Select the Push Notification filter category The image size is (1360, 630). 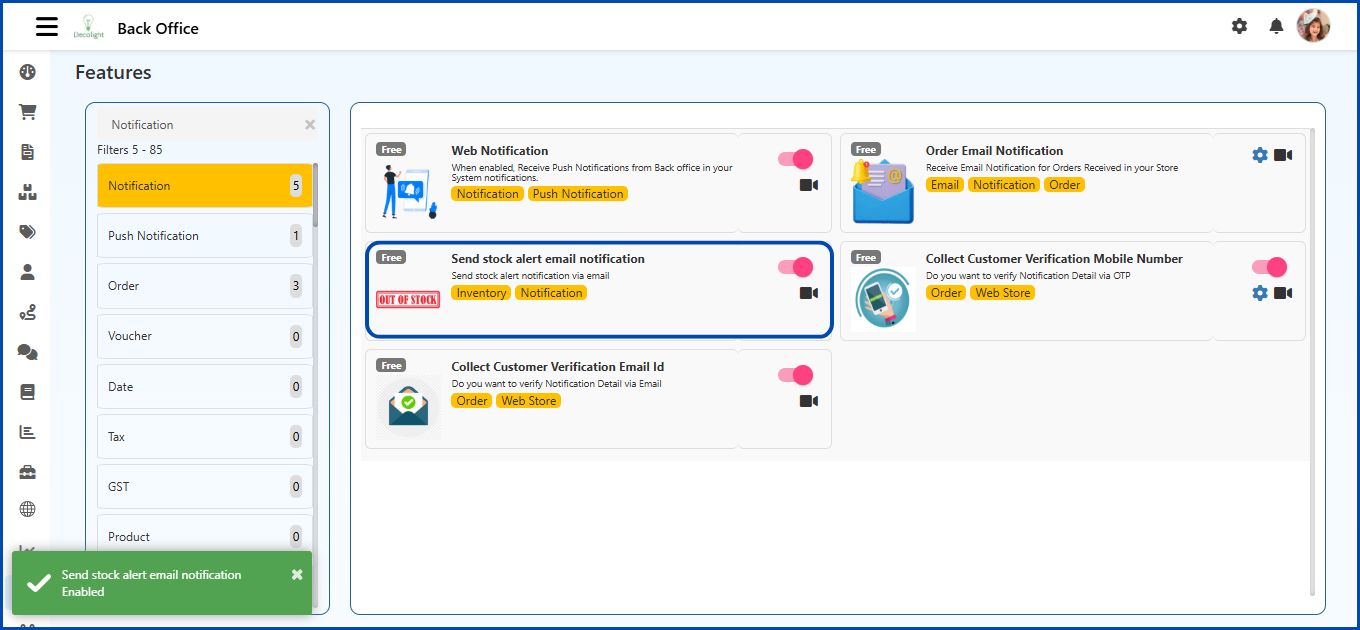(x=204, y=235)
